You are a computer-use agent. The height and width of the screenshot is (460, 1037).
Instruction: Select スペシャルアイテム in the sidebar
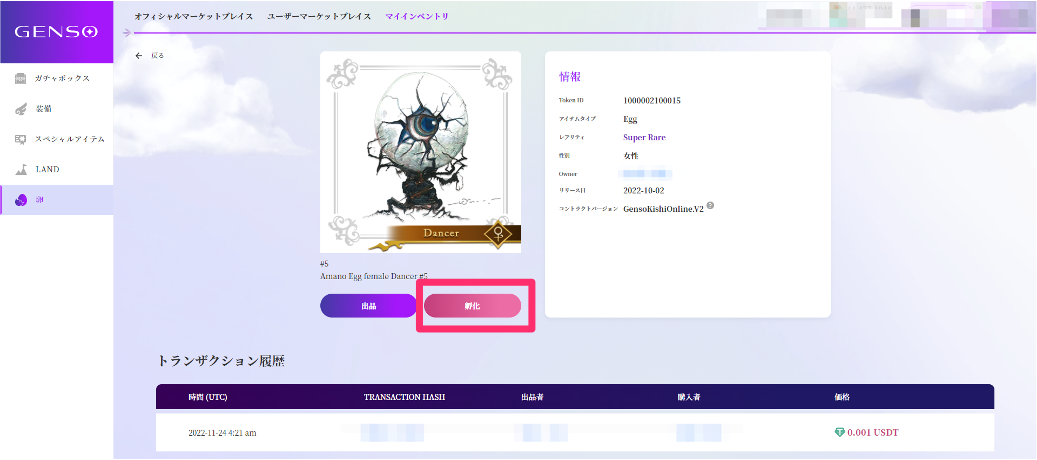(x=69, y=139)
